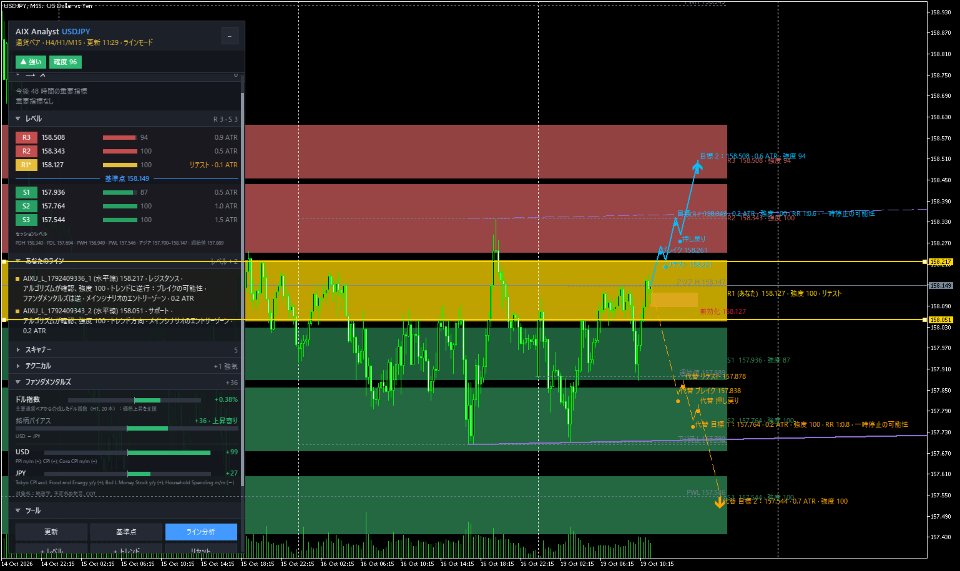
Task: Expand the テクニカル section
Action: tap(18, 366)
